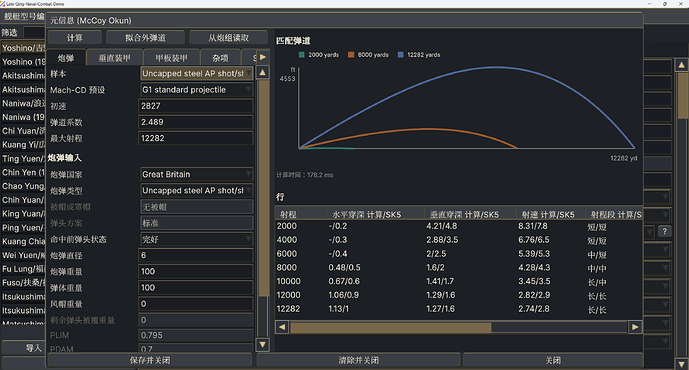Click the 垂直穿深 计算/SK5 column header

(x=470, y=214)
